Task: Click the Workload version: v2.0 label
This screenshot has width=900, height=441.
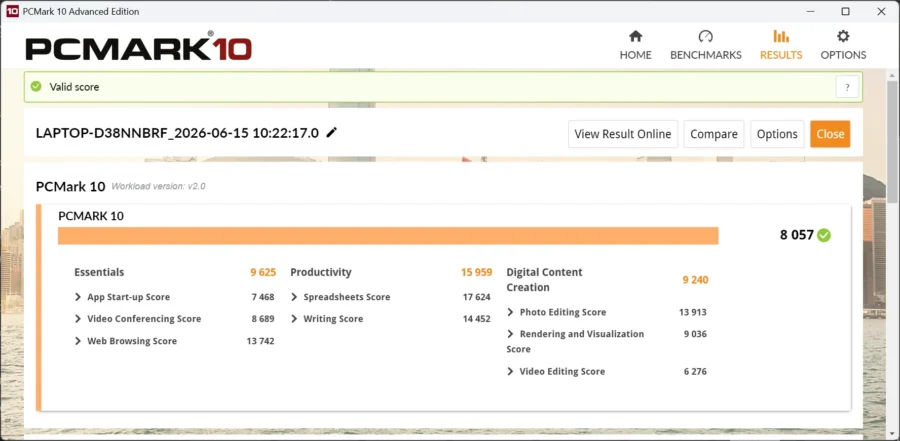Action: click(x=158, y=186)
